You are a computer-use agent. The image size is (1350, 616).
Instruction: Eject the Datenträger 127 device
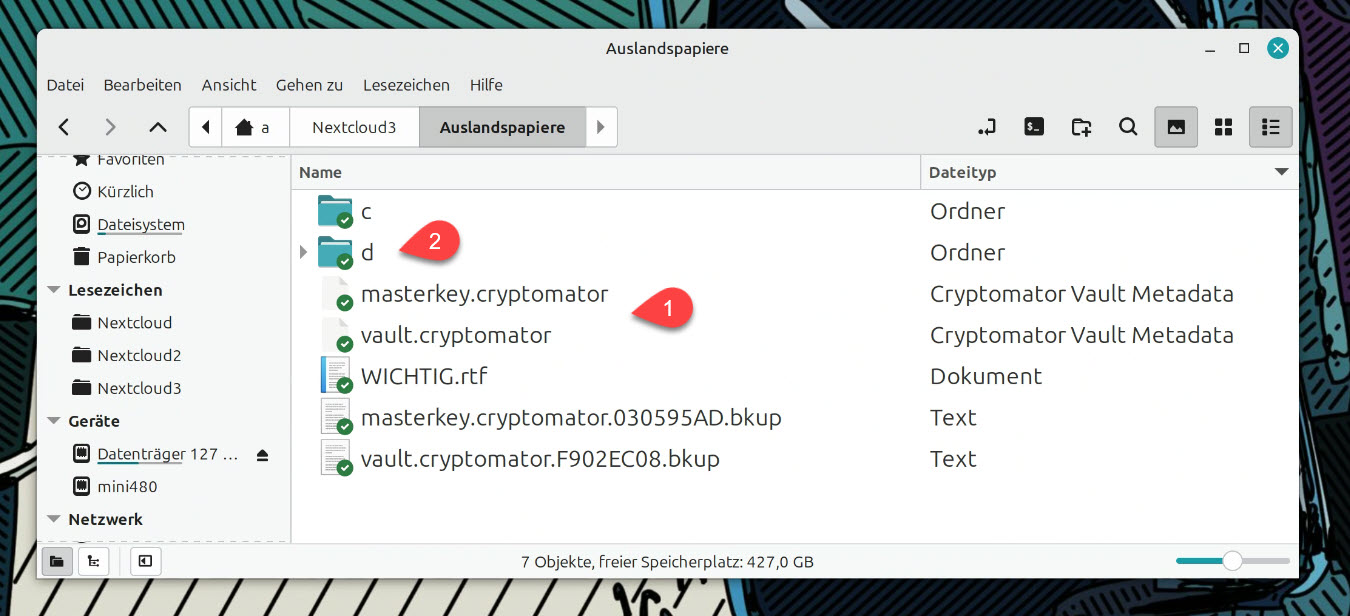tap(262, 455)
